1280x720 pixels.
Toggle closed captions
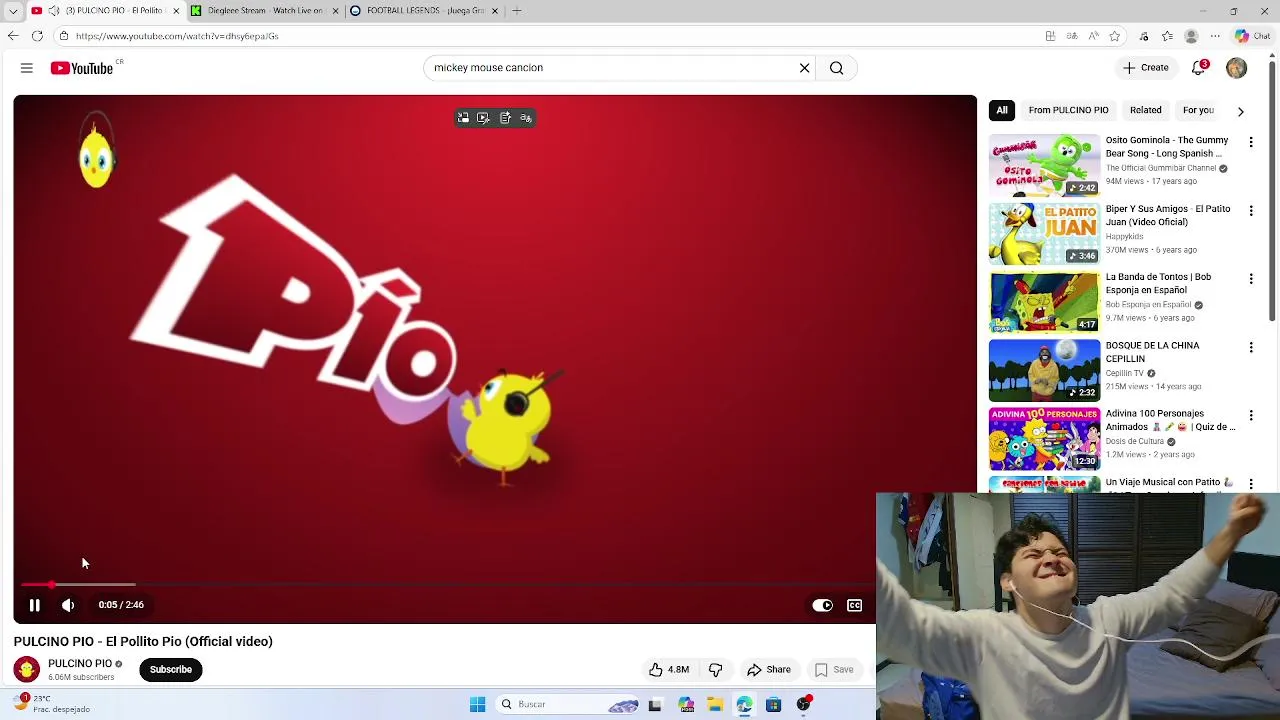(x=855, y=605)
